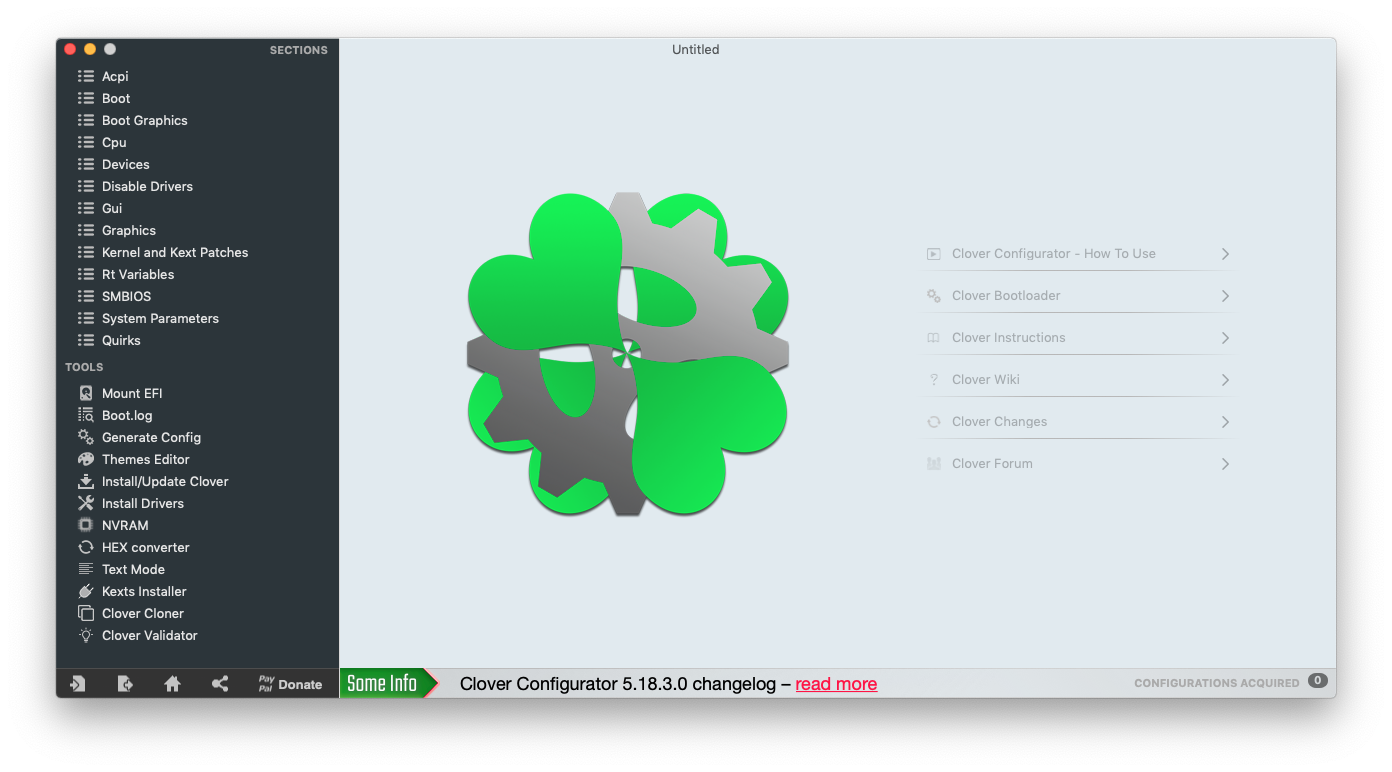This screenshot has height=772, width=1392.
Task: Click the Boot.log magnifier icon
Action: [86, 415]
